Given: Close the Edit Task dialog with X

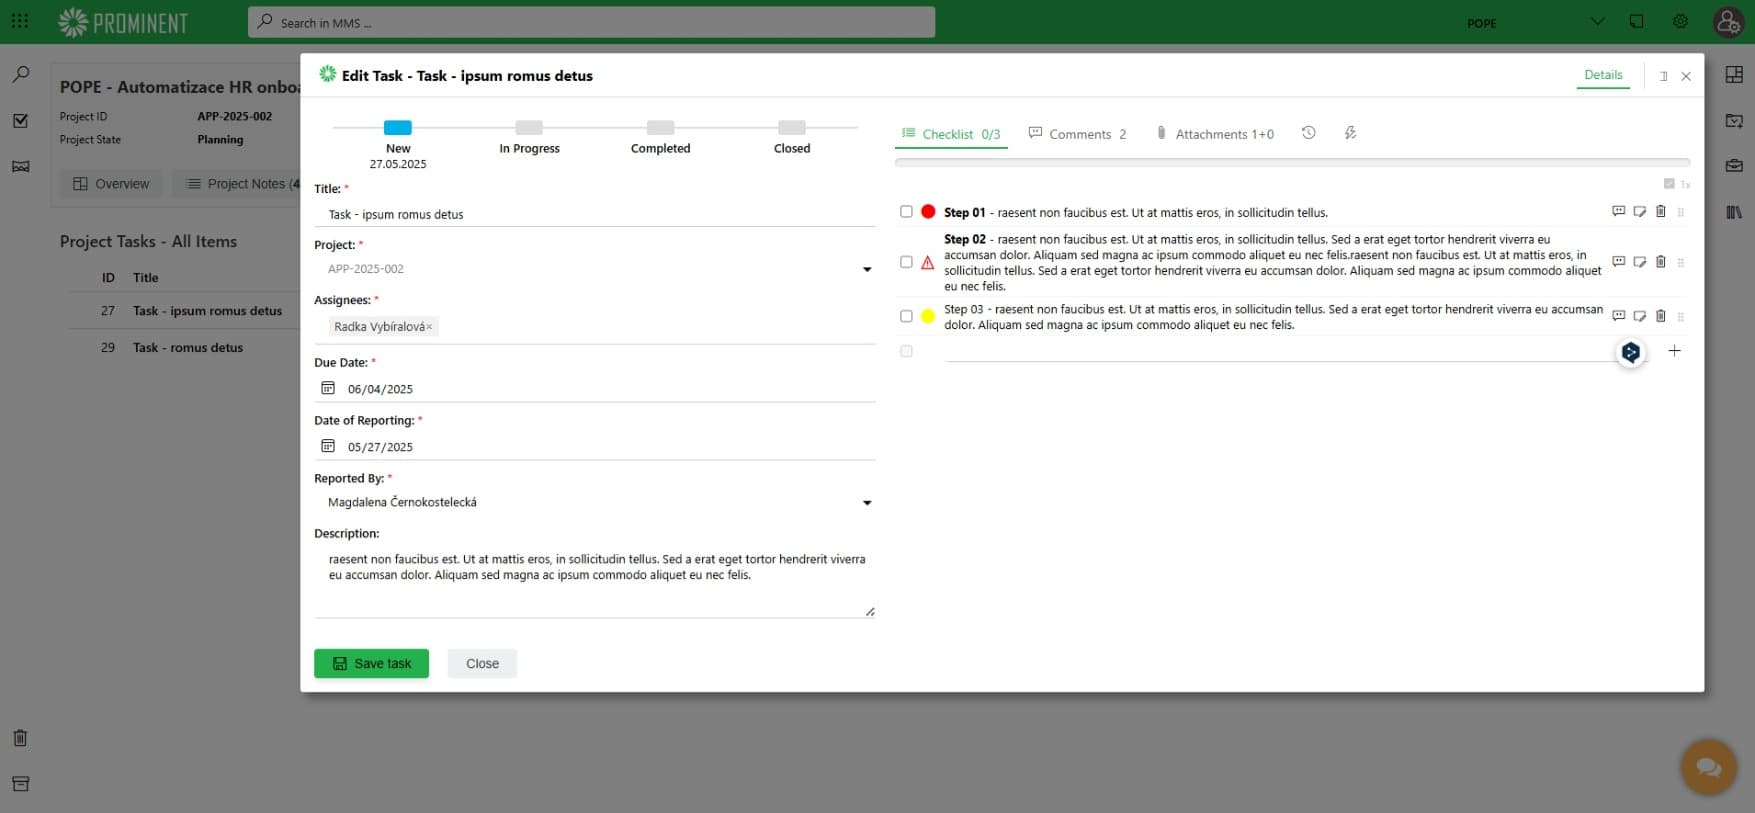Looking at the screenshot, I should 1686,76.
